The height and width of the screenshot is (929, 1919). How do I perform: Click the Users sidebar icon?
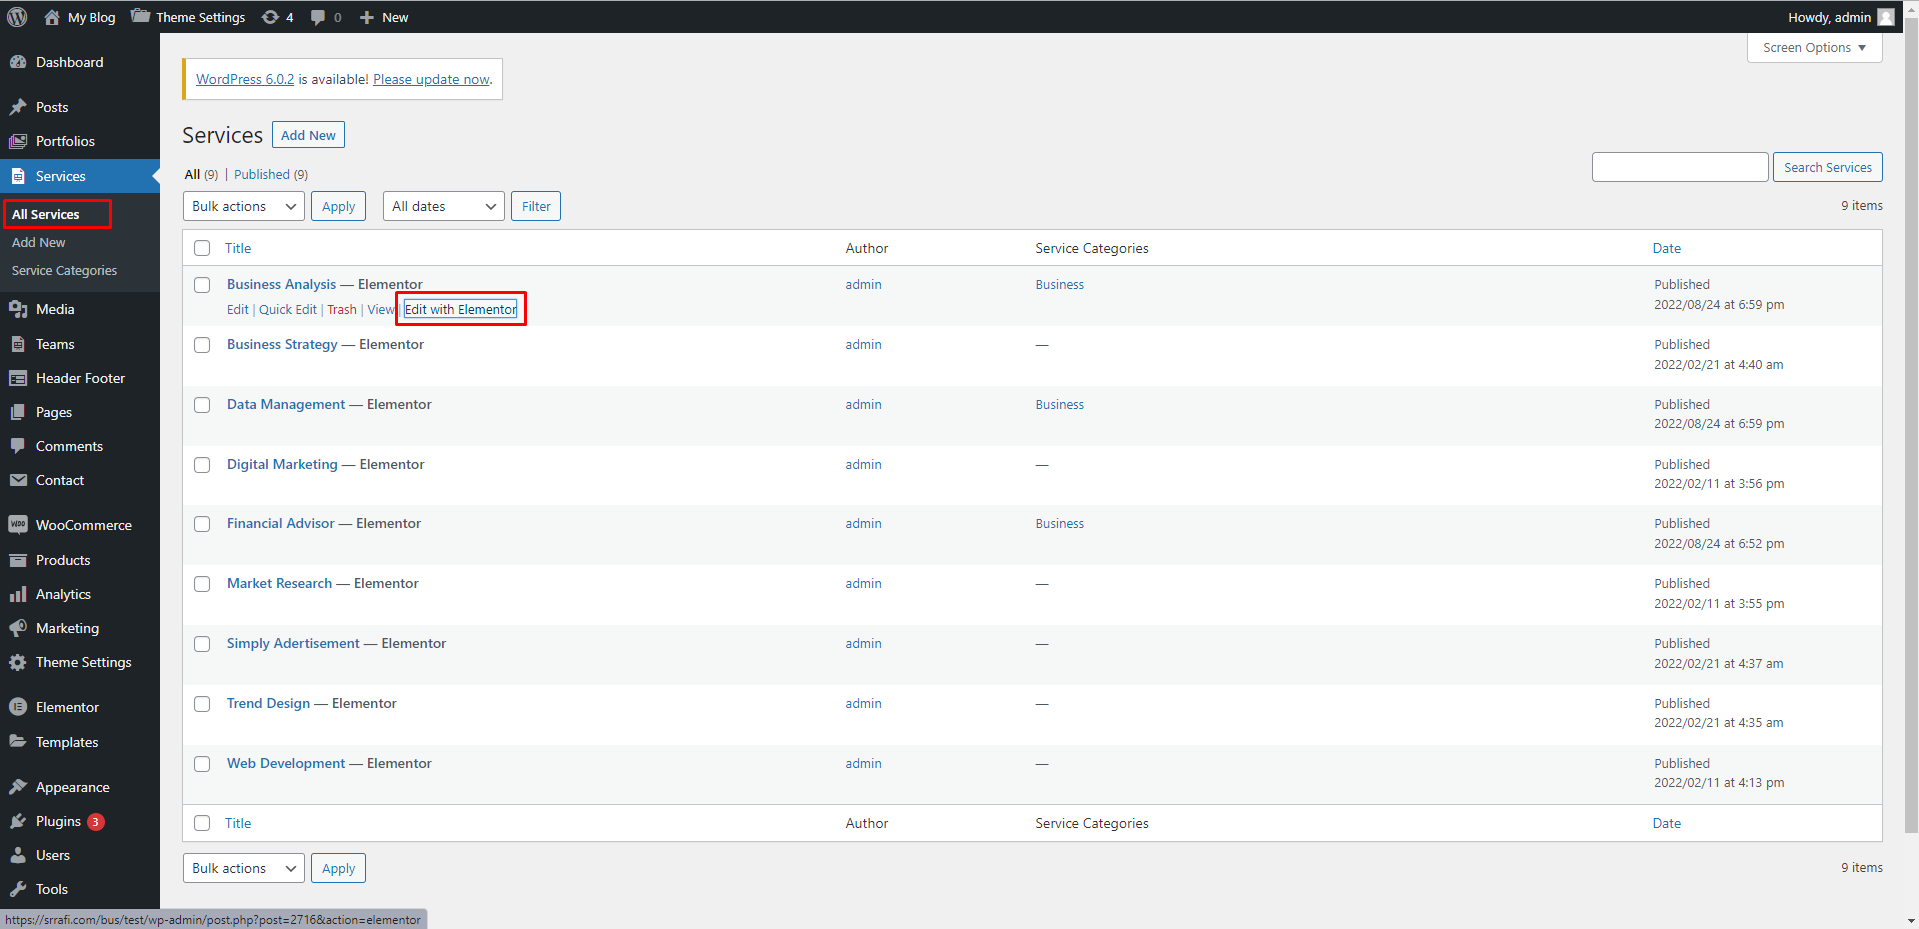coord(18,855)
